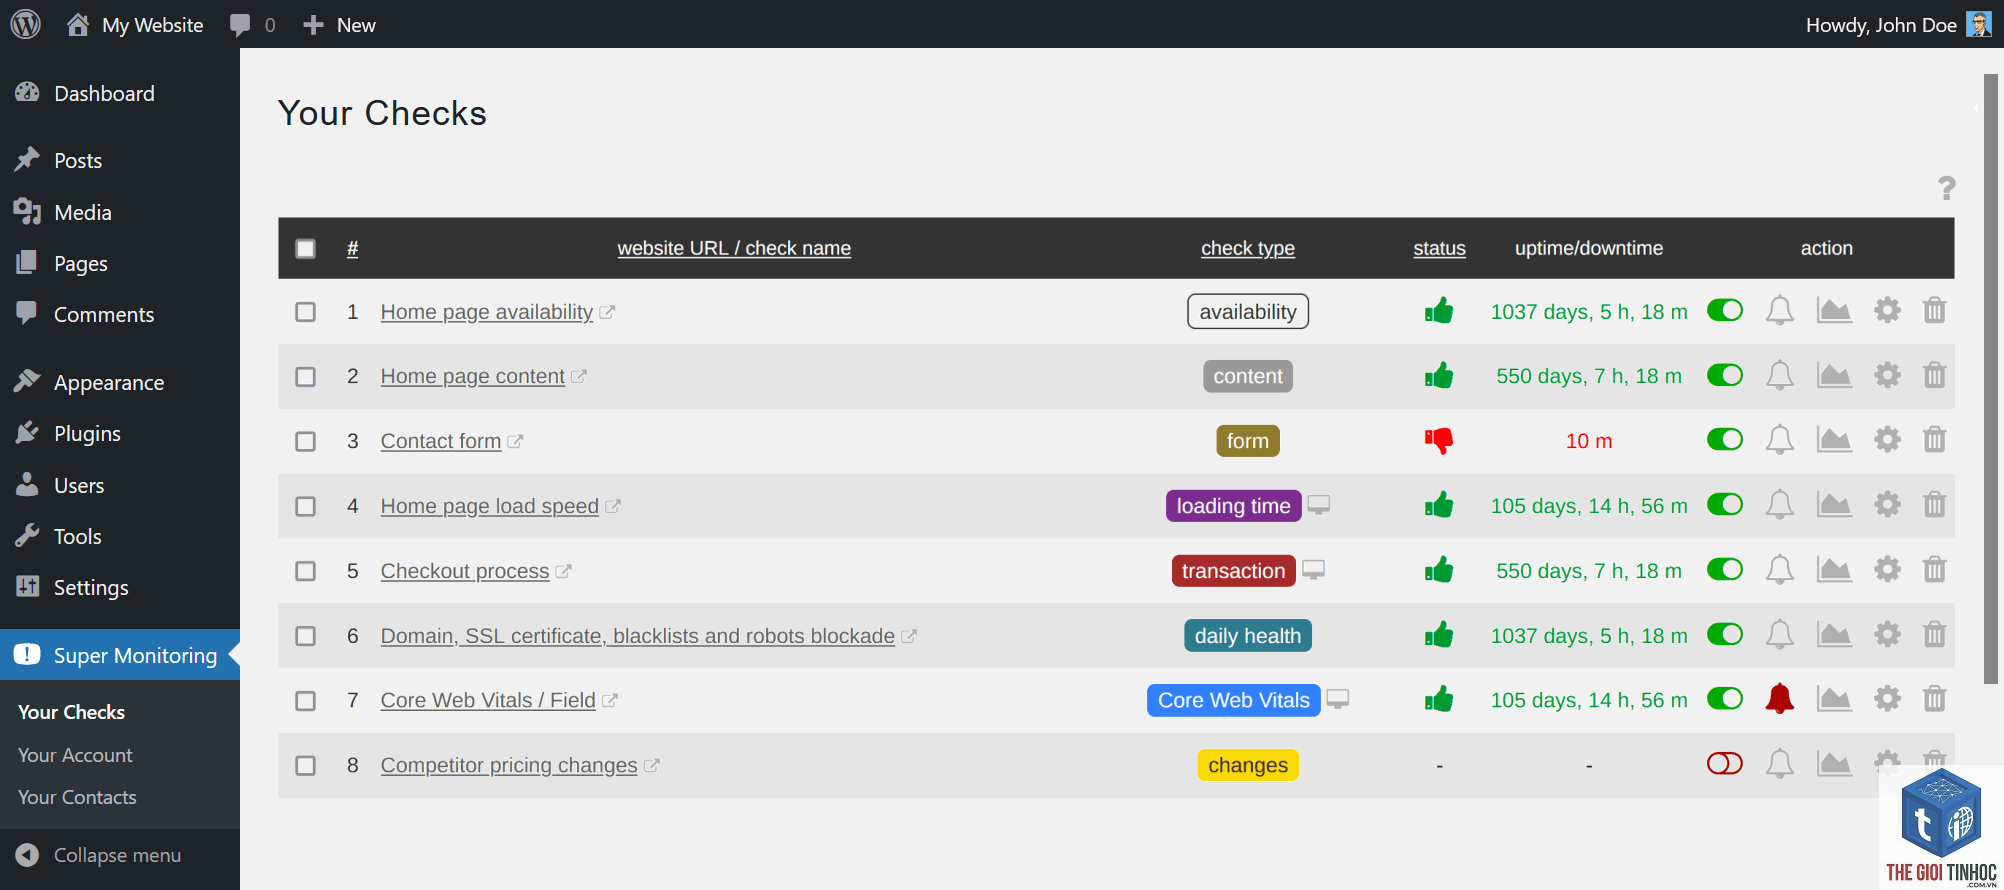Click New in admin bar
This screenshot has height=890, width=2004.
[340, 25]
